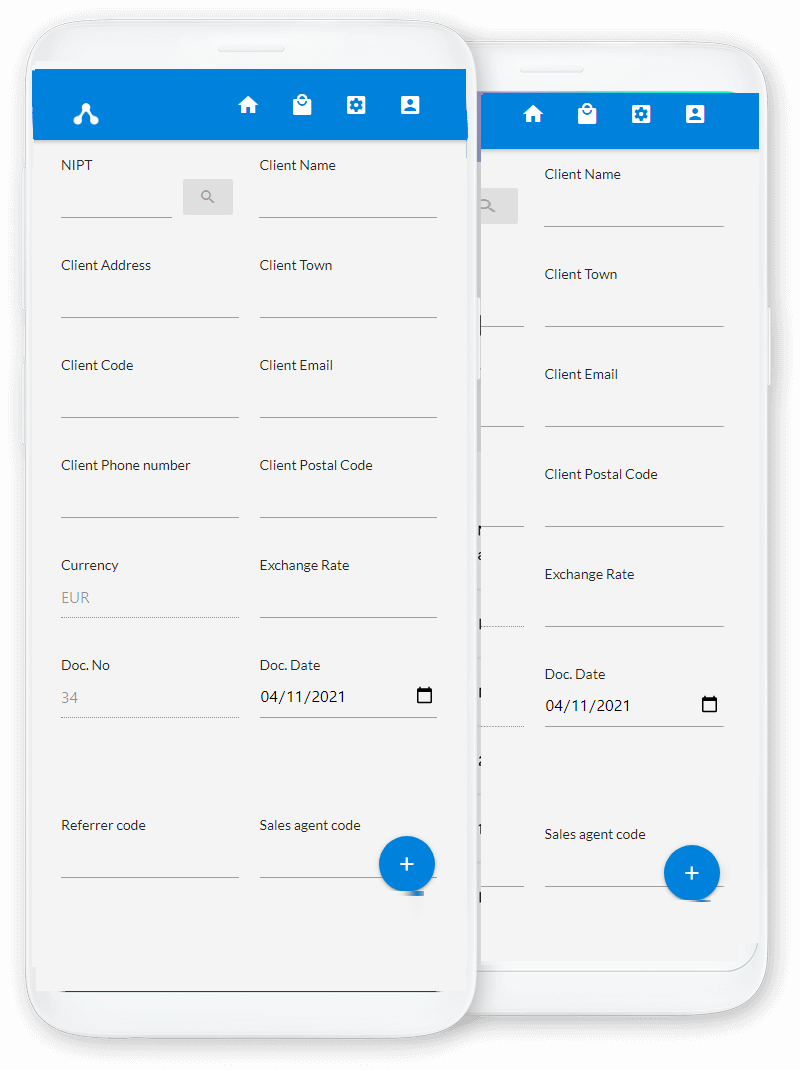Image resolution: width=800 pixels, height=1070 pixels.
Task: Click the Referrer code input field
Action: pos(149,860)
